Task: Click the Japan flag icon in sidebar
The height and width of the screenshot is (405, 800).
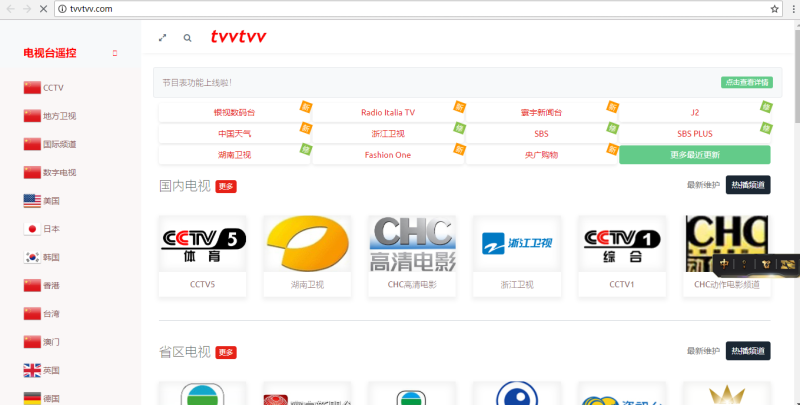Action: pos(32,229)
